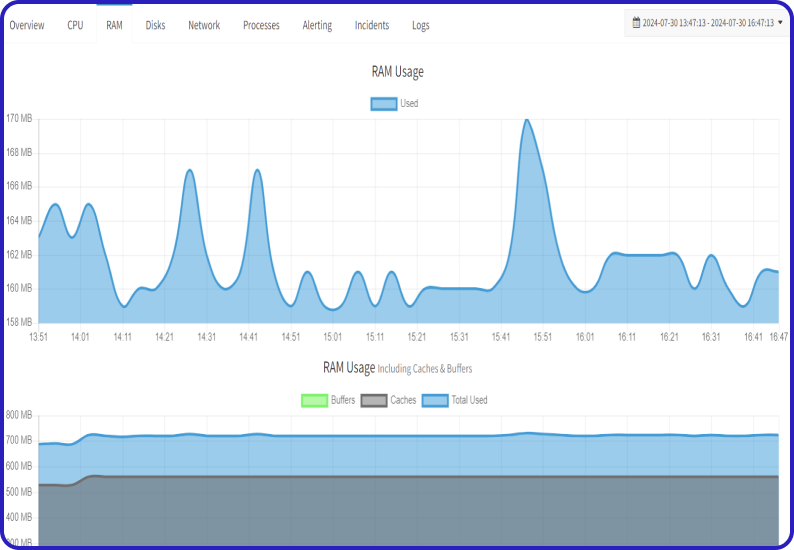Toggle the Total Used legend swatch
The image size is (794, 550).
pyautogui.click(x=434, y=400)
